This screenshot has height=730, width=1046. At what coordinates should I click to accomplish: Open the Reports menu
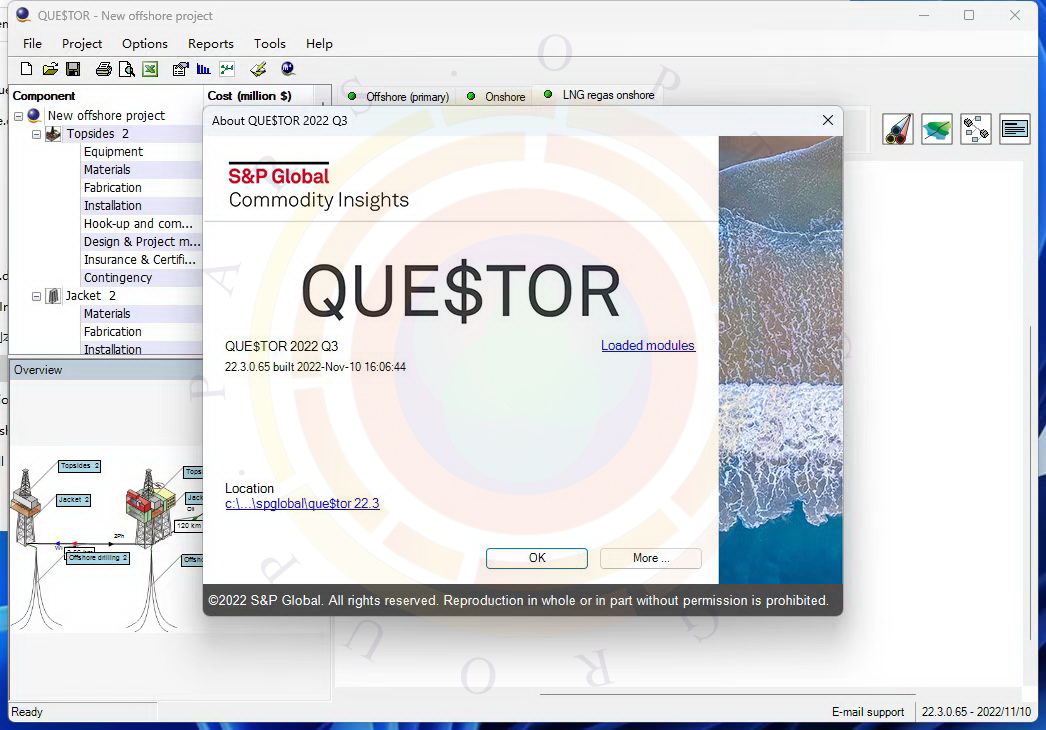tap(211, 43)
